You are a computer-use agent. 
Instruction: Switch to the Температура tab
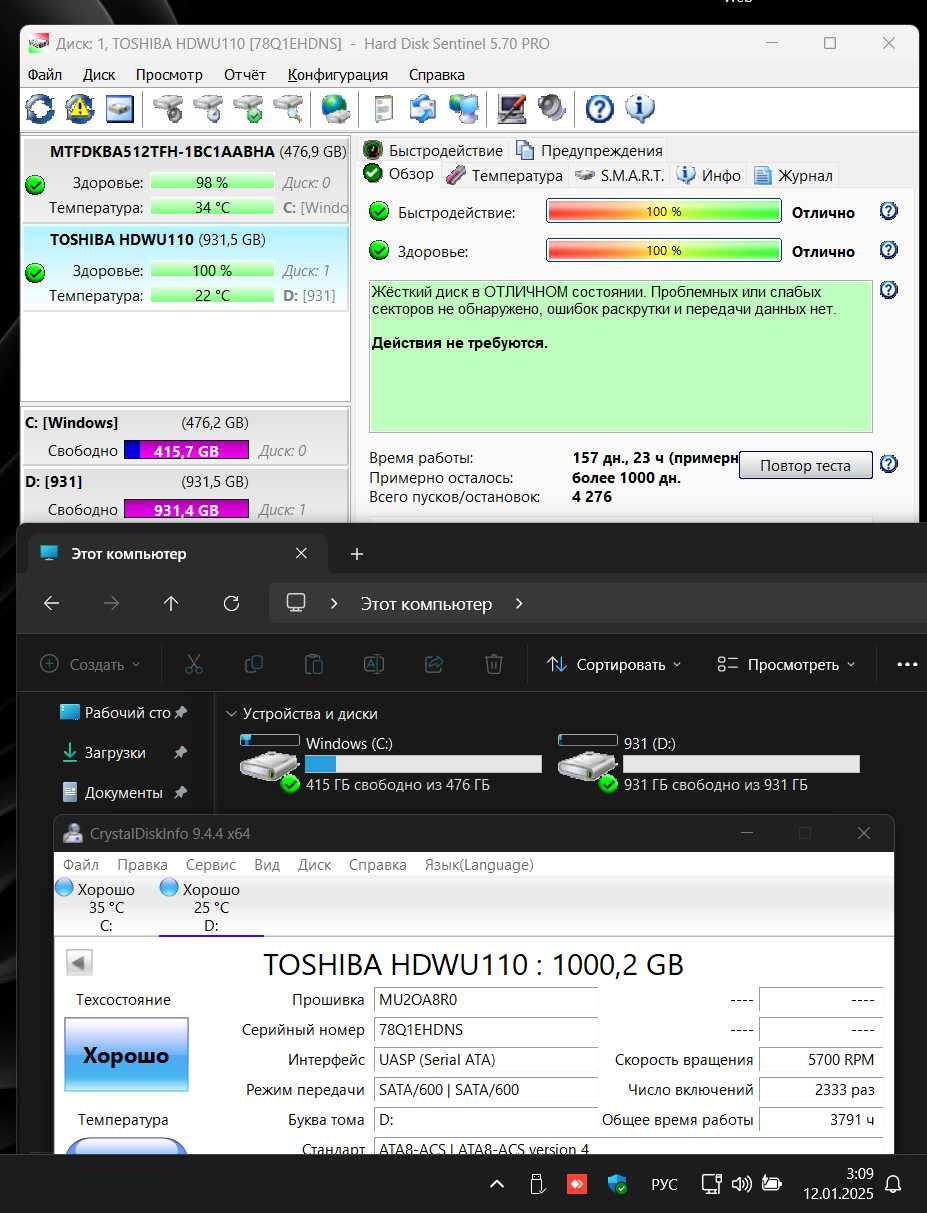pos(505,175)
